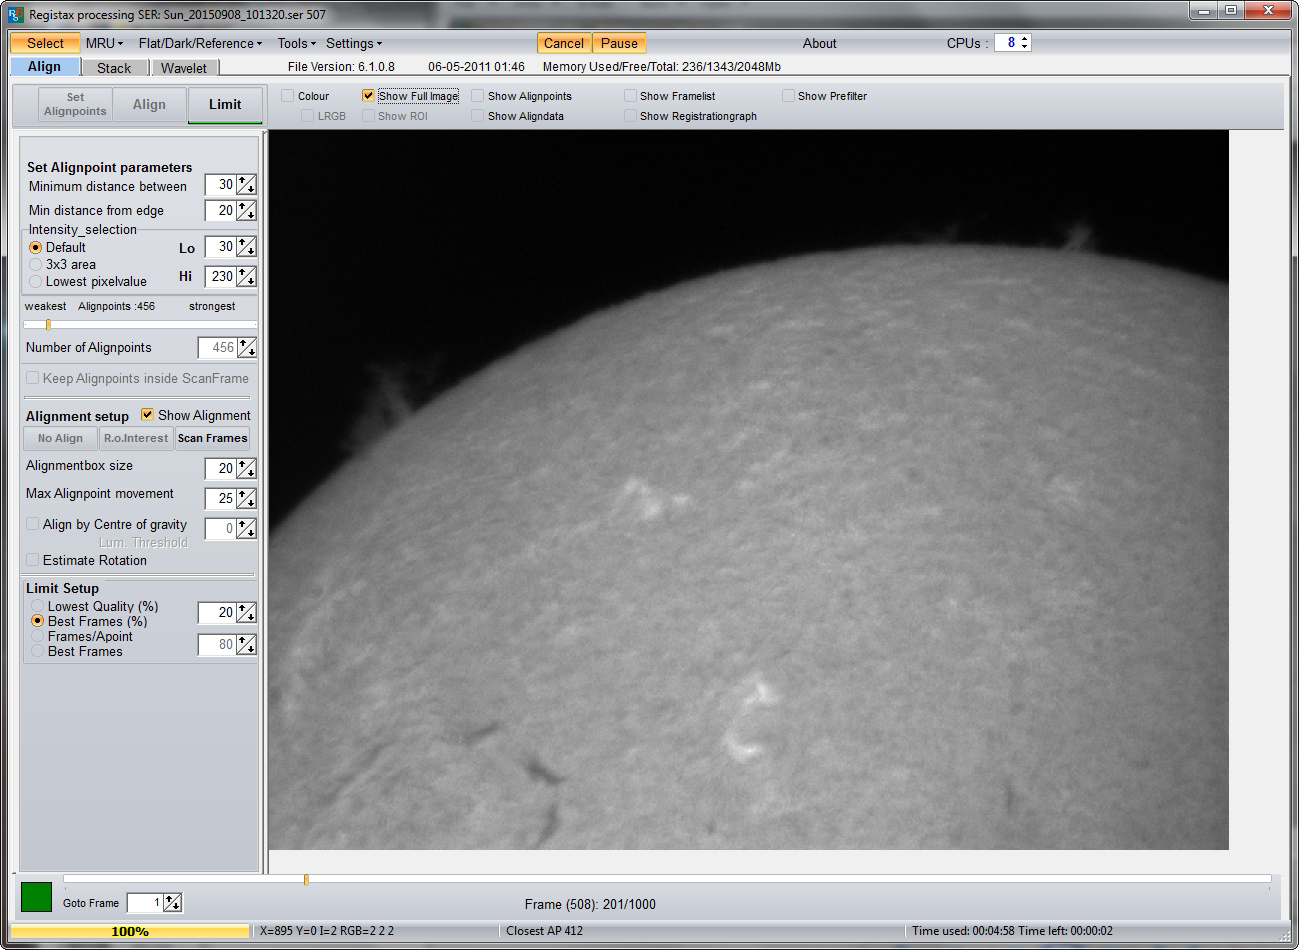Select Lowest pixelvalue radio option

(x=36, y=281)
